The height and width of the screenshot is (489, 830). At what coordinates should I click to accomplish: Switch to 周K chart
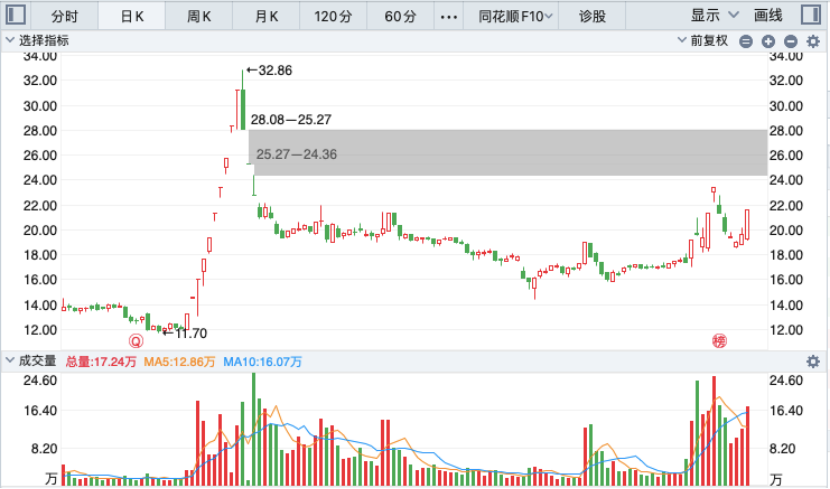coord(199,16)
